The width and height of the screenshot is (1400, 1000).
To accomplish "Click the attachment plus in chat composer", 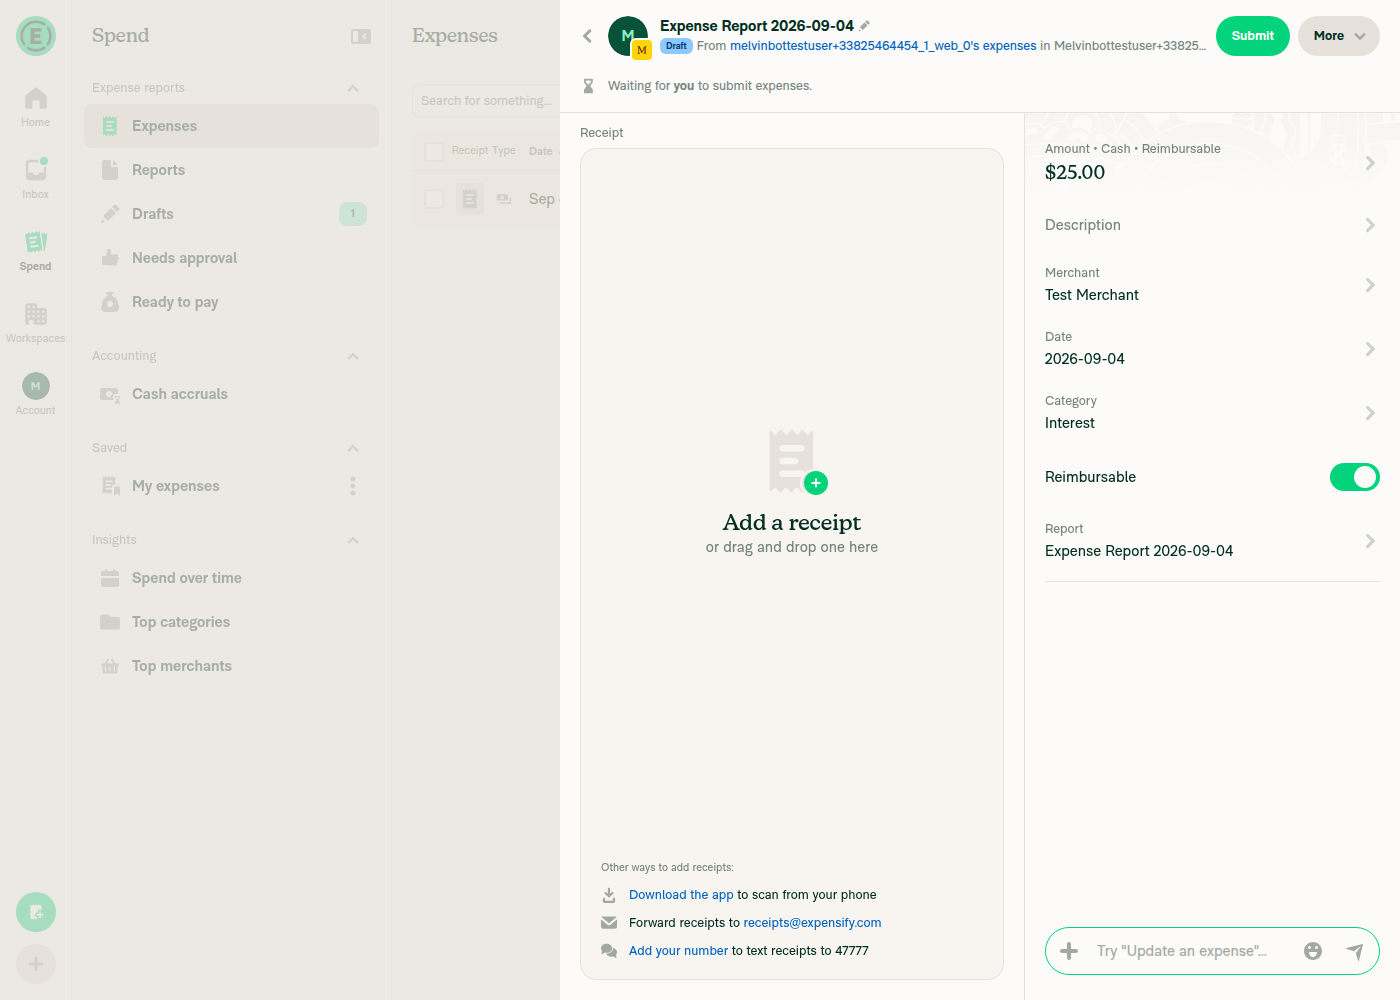I will click(x=1069, y=951).
